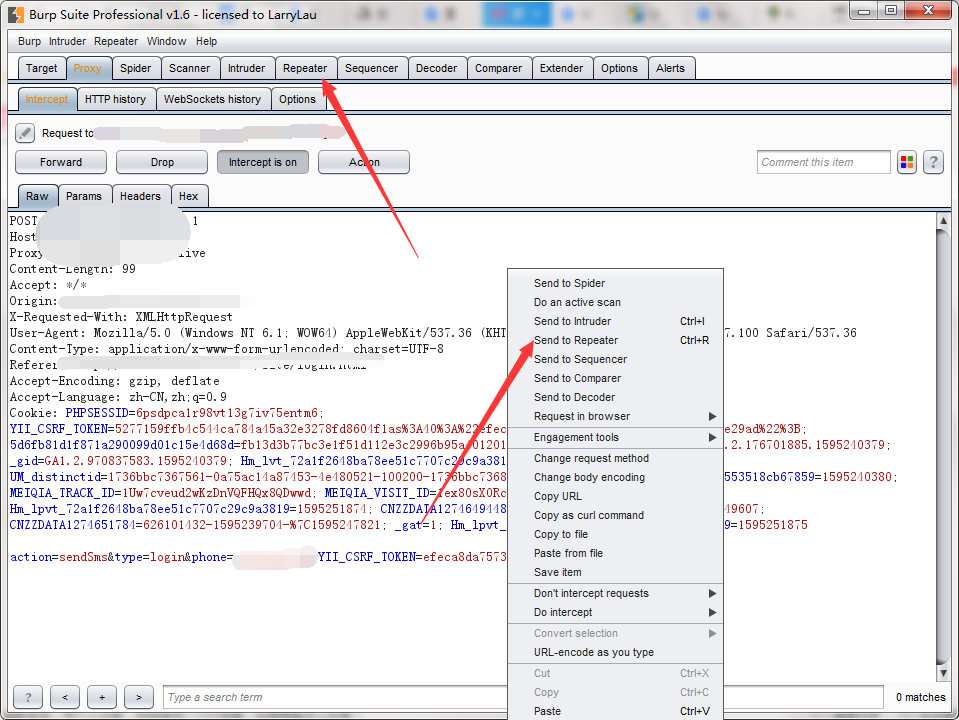Open the WebSockets history sub-tab
The image size is (959, 720).
[212, 99]
